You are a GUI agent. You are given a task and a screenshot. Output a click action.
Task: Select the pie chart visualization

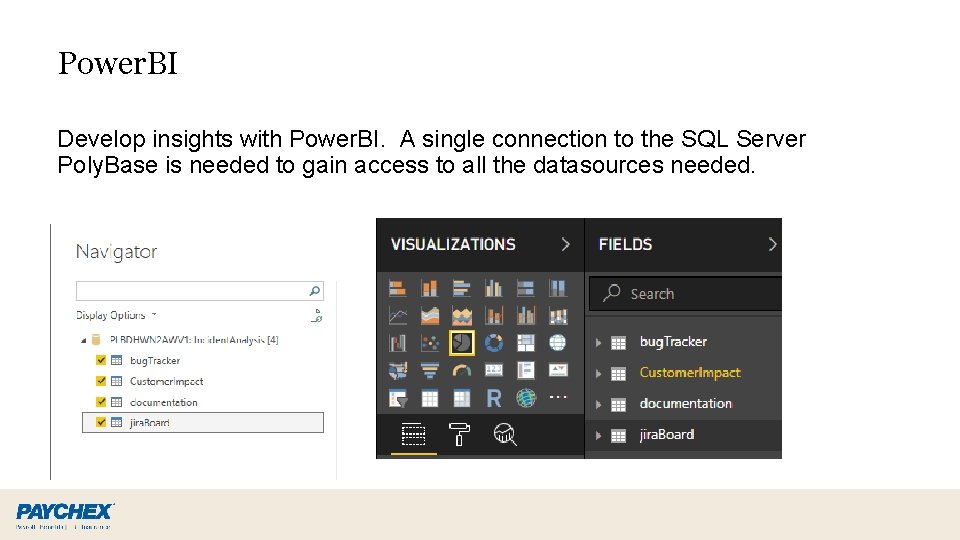pyautogui.click(x=462, y=343)
